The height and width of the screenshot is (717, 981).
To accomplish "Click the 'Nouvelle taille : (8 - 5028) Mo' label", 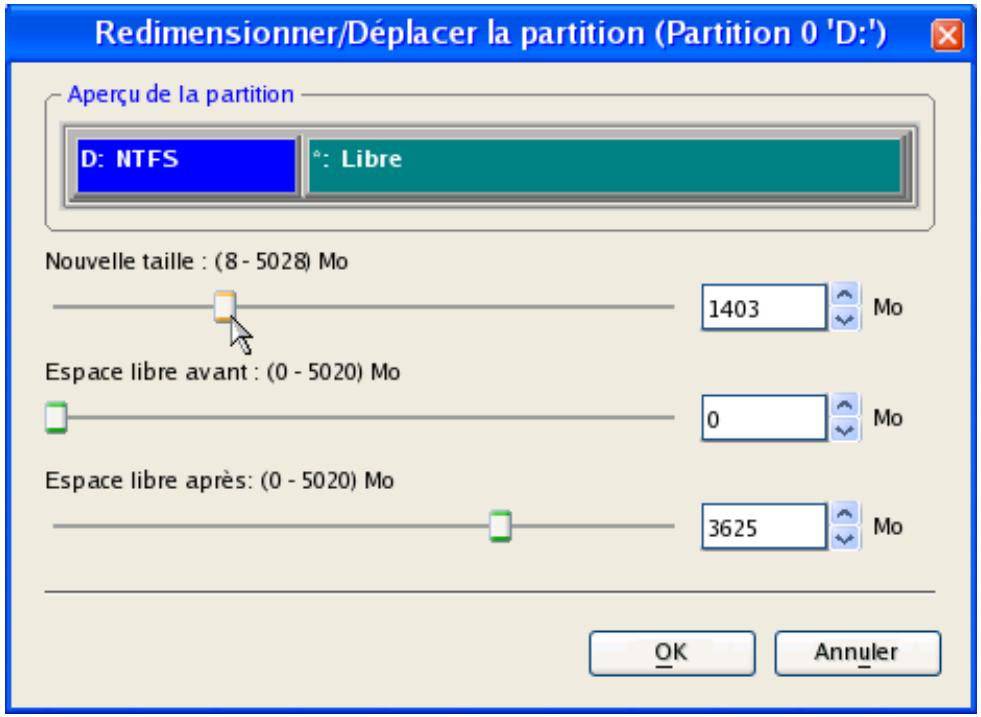I will click(x=196, y=261).
